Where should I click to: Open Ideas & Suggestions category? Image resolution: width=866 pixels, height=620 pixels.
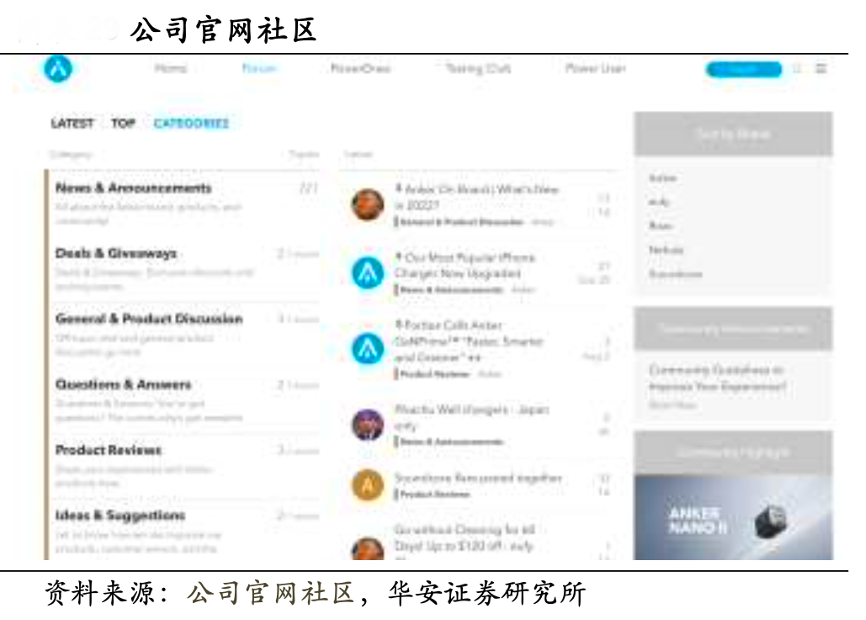[x=120, y=516]
